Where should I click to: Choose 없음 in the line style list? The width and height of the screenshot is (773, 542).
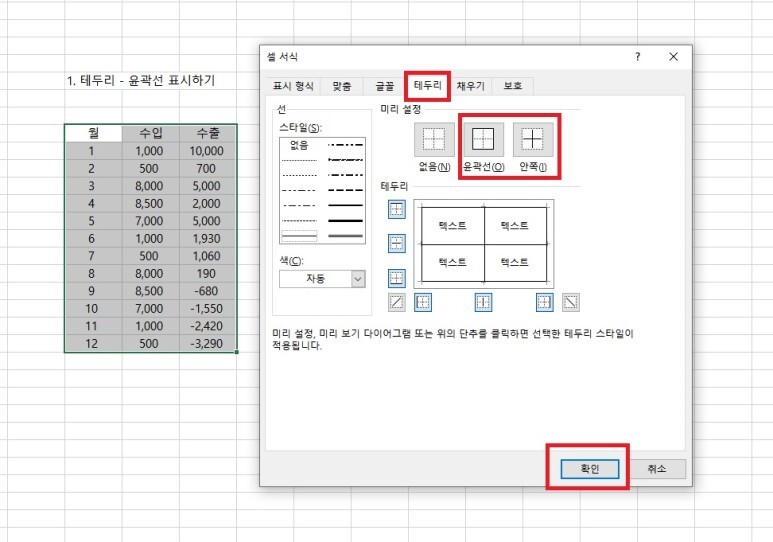click(x=299, y=145)
